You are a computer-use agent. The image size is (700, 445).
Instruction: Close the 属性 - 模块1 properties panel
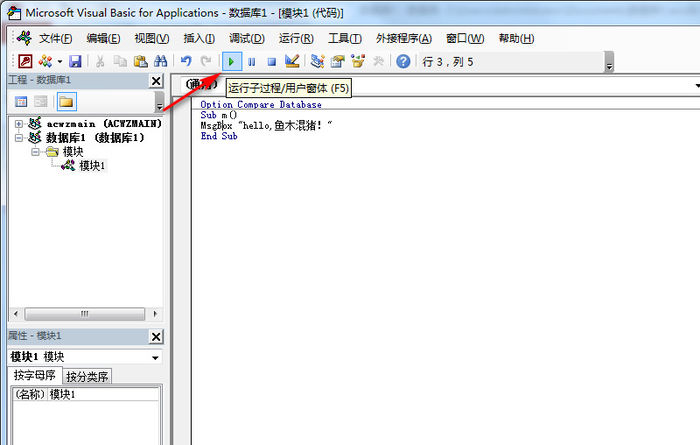point(156,337)
